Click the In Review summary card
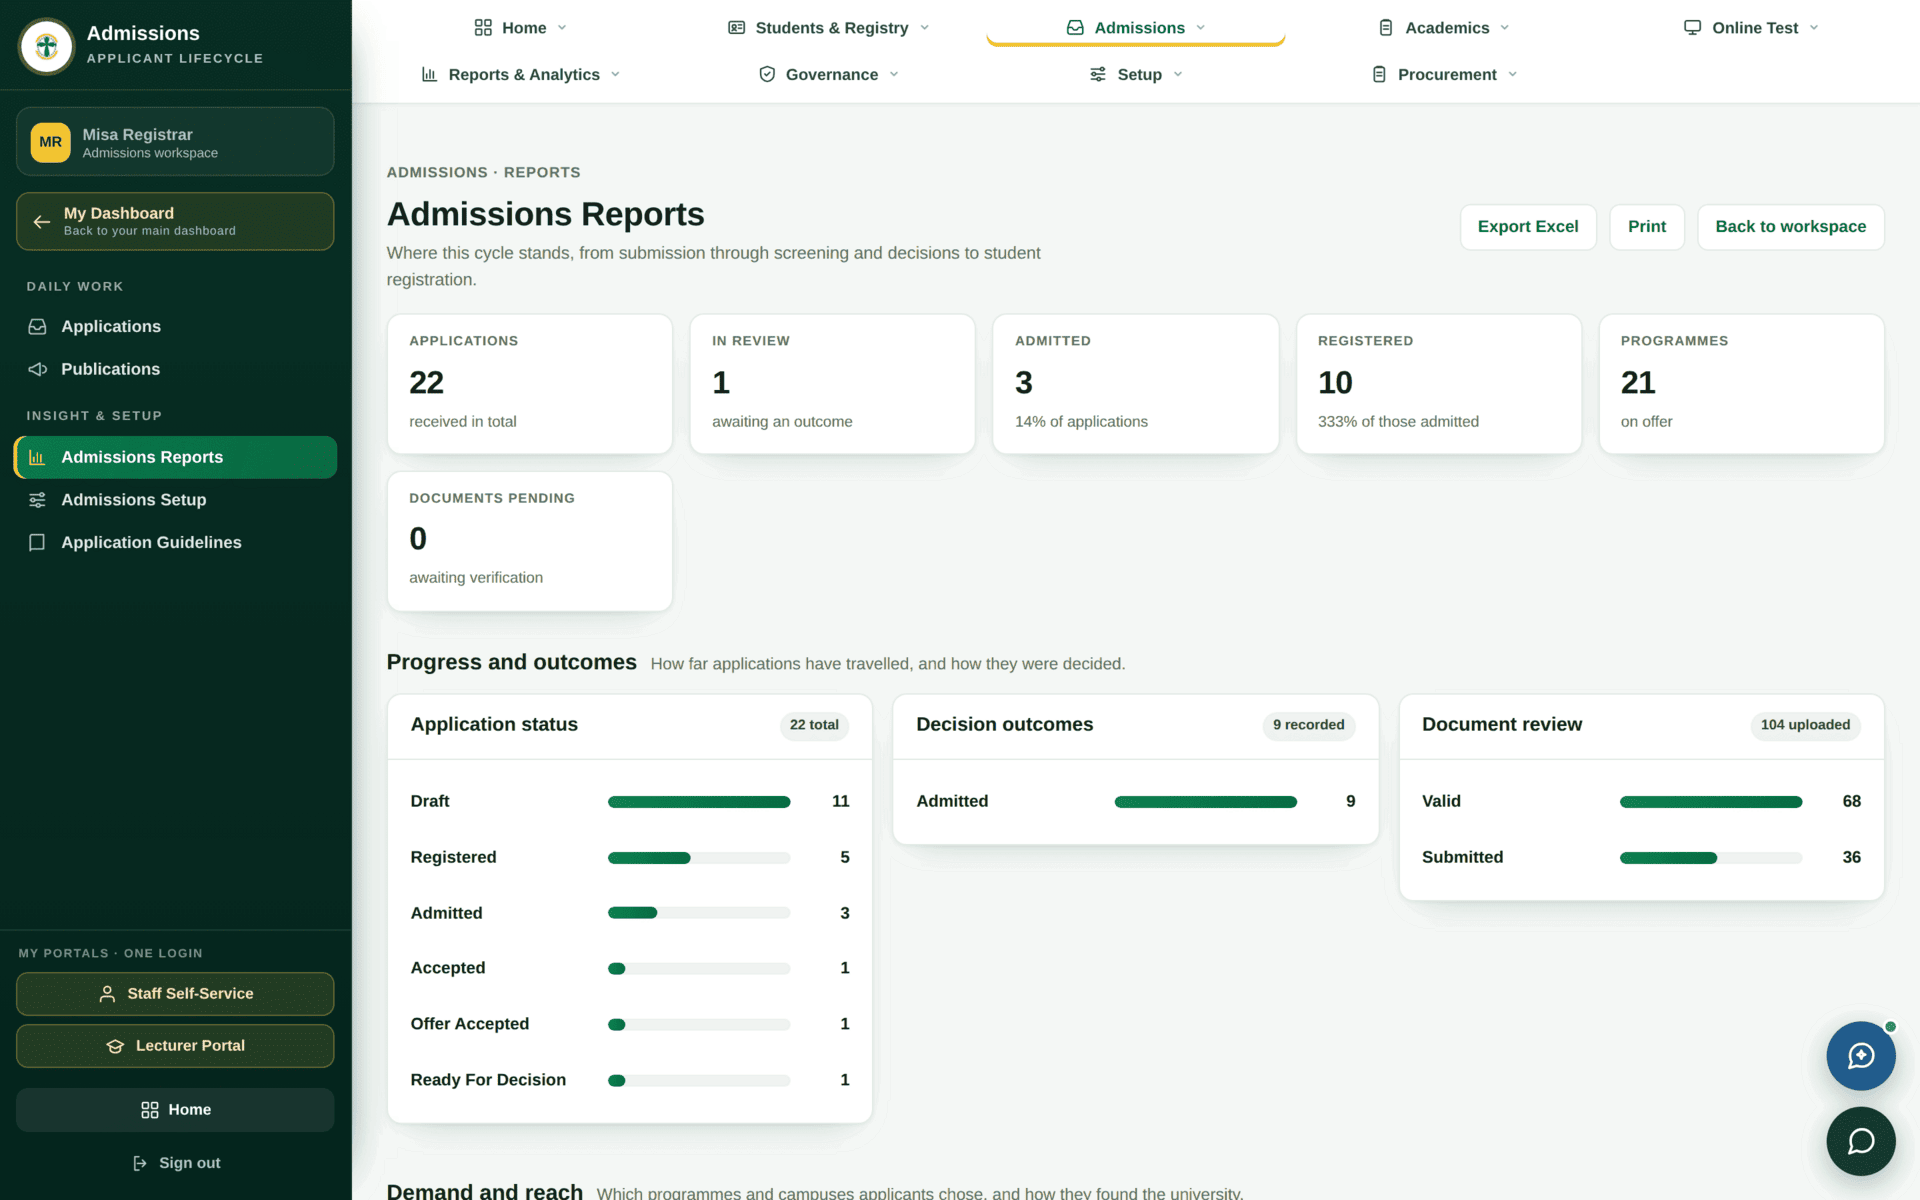1920x1200 pixels. pos(833,384)
